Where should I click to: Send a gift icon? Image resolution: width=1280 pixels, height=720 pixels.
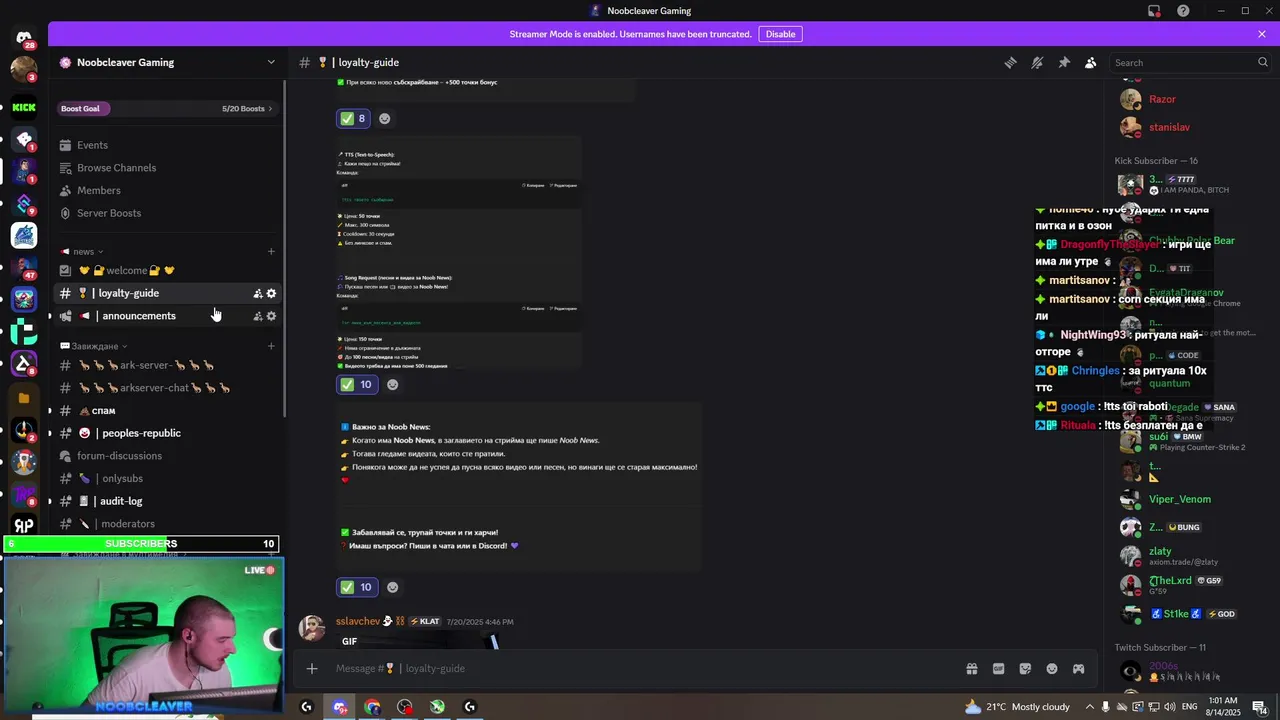coord(971,668)
